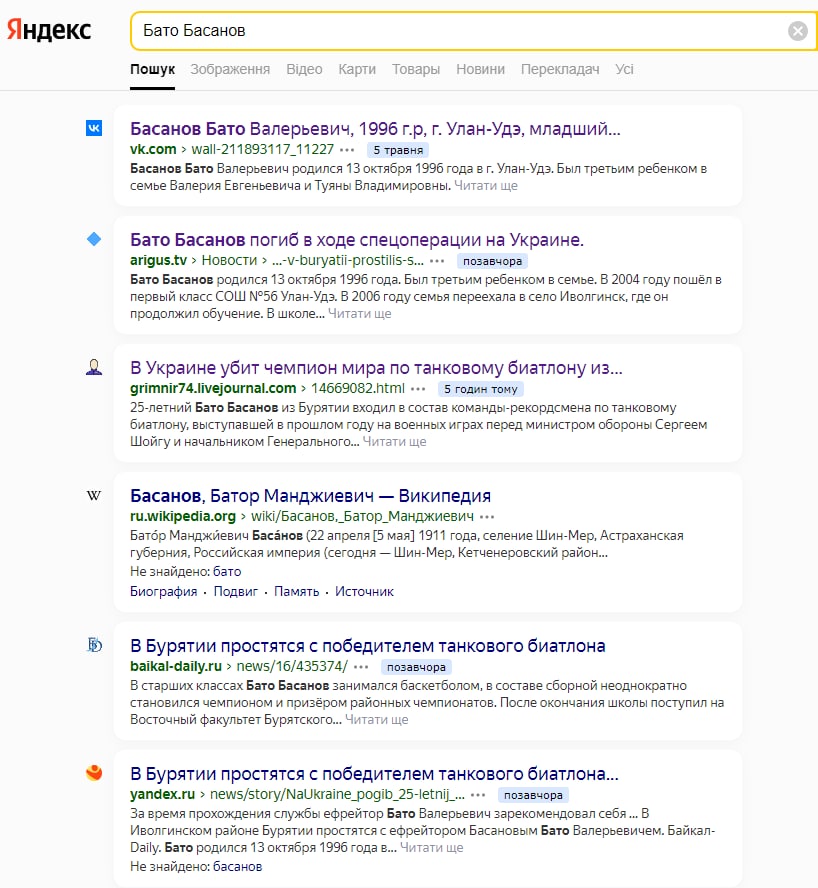818x888 pixels.
Task: Click the LiveJournal user favicon
Action: tap(94, 367)
